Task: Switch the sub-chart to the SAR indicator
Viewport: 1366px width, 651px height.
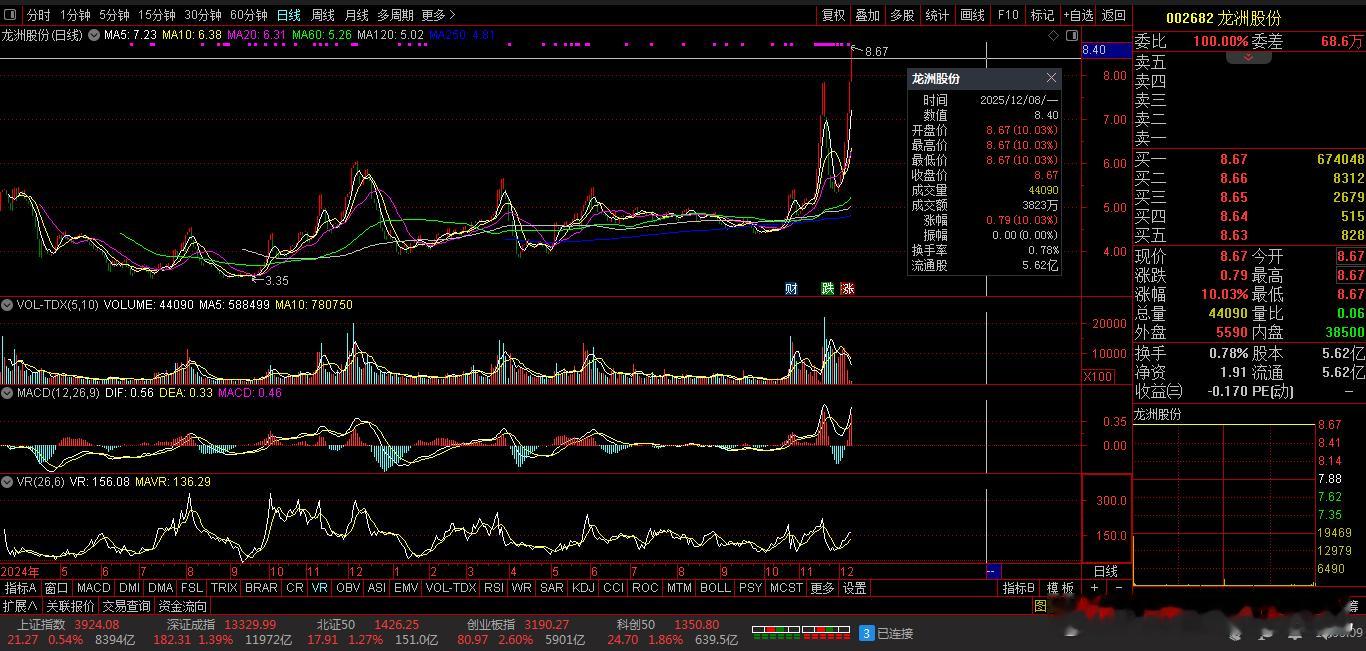Action: point(552,588)
